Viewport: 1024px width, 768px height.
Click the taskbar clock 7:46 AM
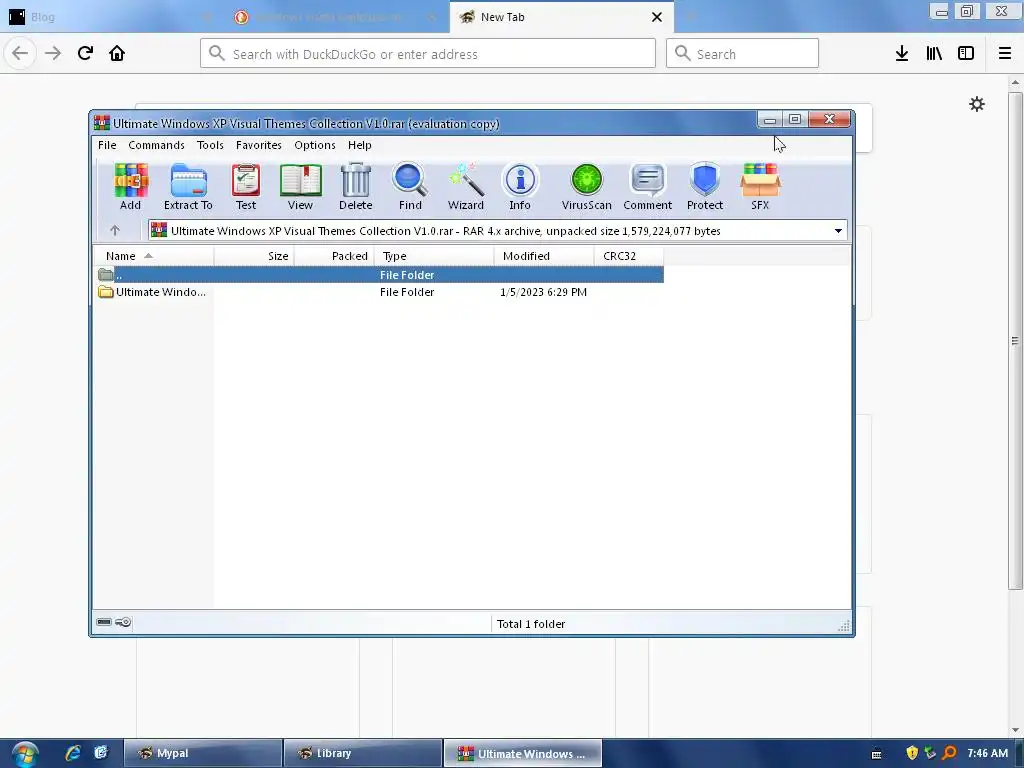(987, 753)
